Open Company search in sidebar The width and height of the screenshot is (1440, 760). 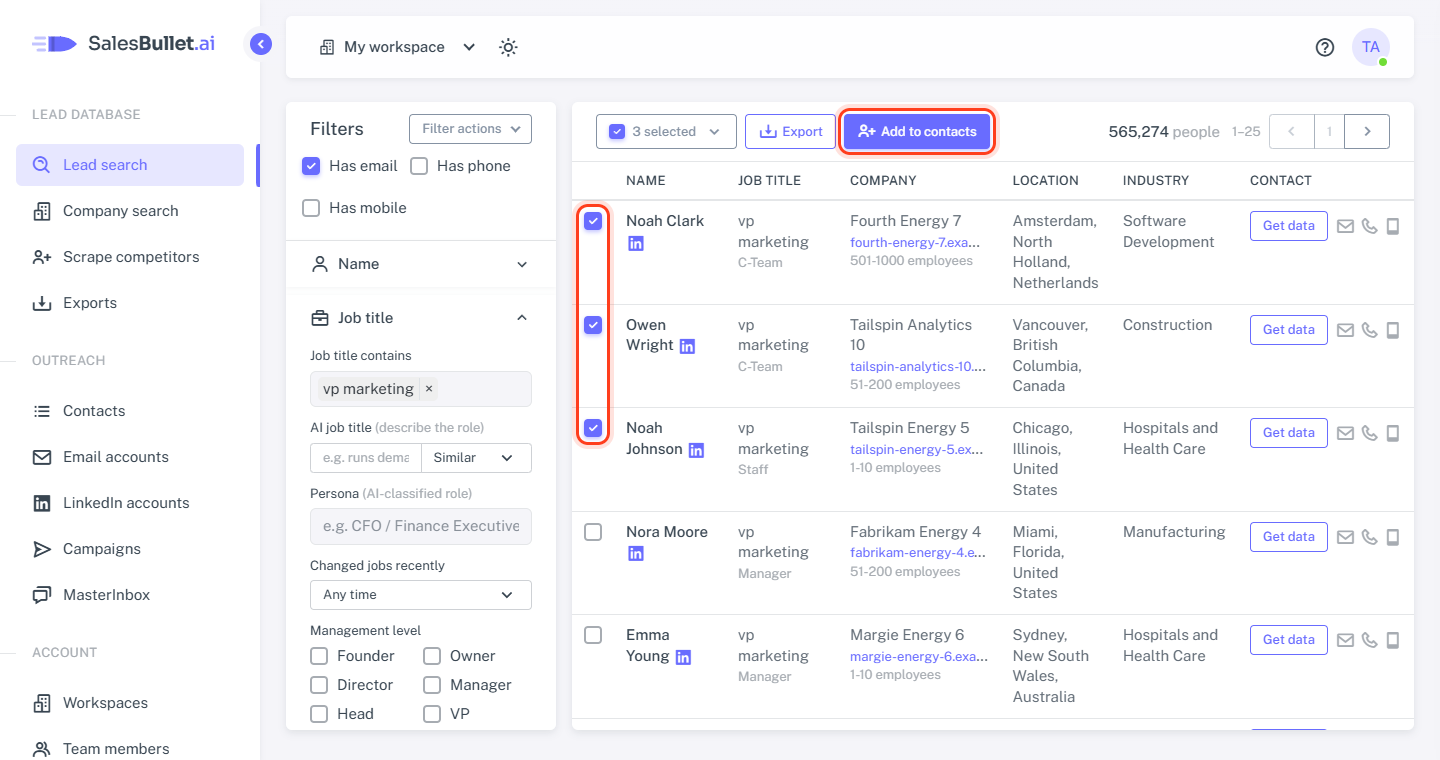(x=130, y=211)
